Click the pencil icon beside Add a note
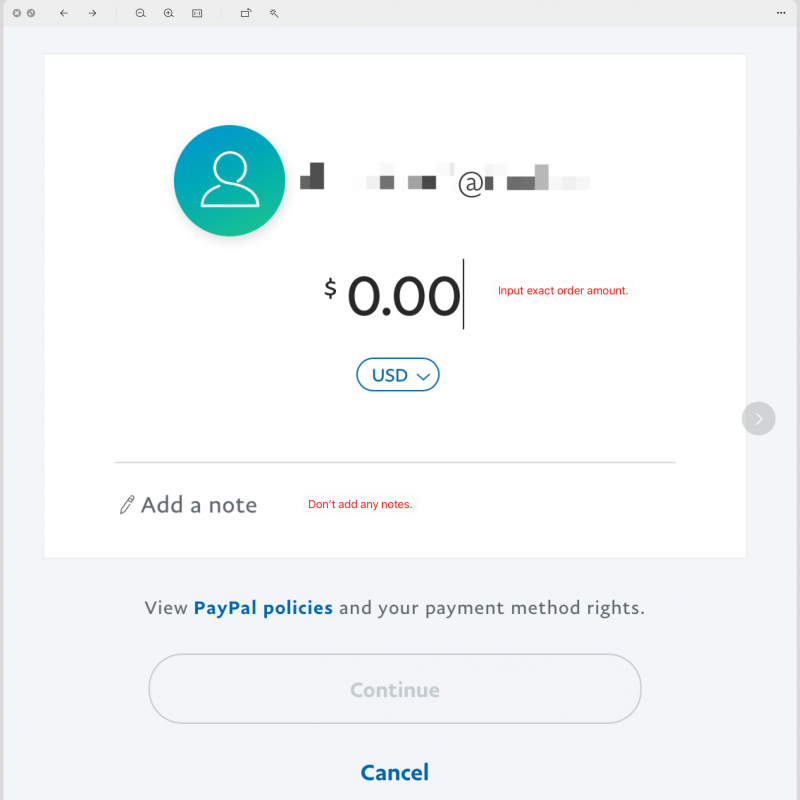 click(x=126, y=505)
